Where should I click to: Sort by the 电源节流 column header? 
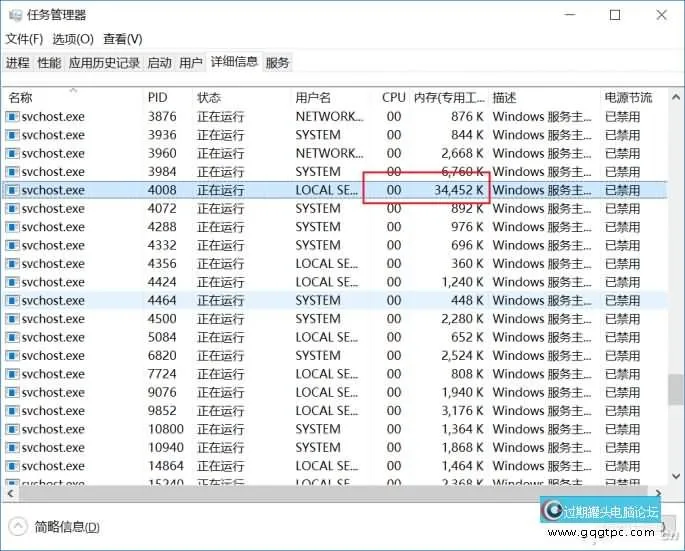tap(634, 97)
